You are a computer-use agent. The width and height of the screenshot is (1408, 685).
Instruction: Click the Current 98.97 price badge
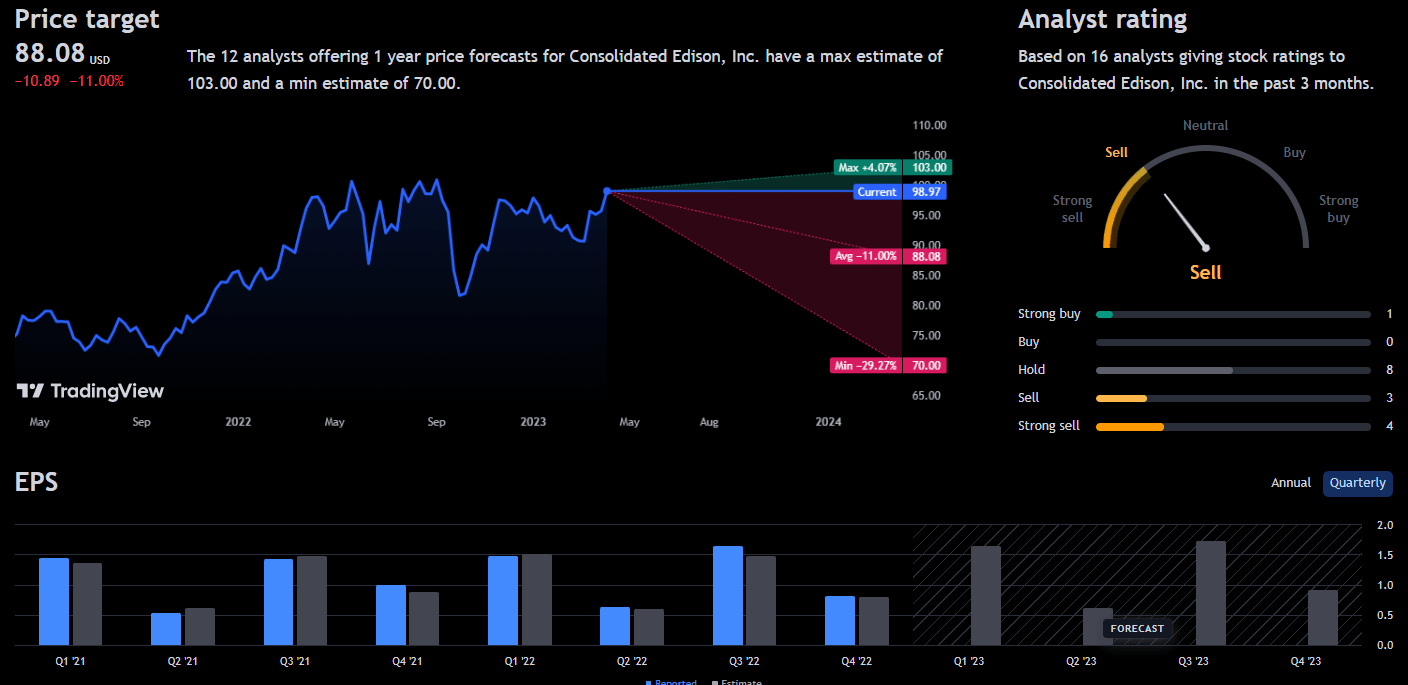click(877, 191)
